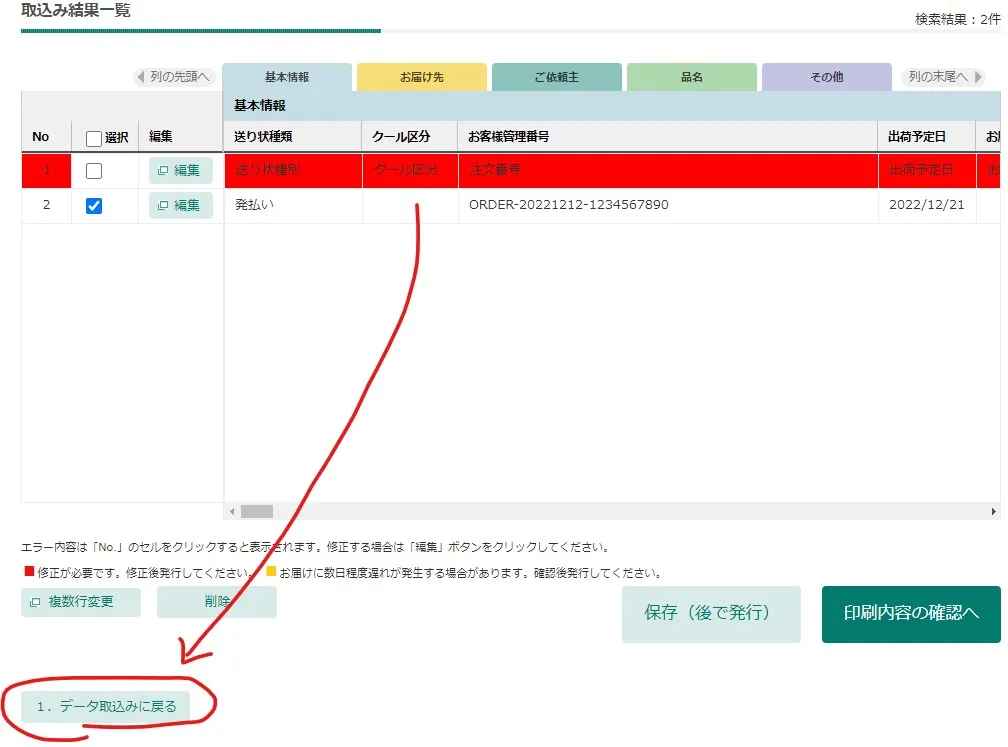The width and height of the screenshot is (1008, 747).
Task: Click the horizontal scrollbar thumb
Action: click(x=256, y=512)
